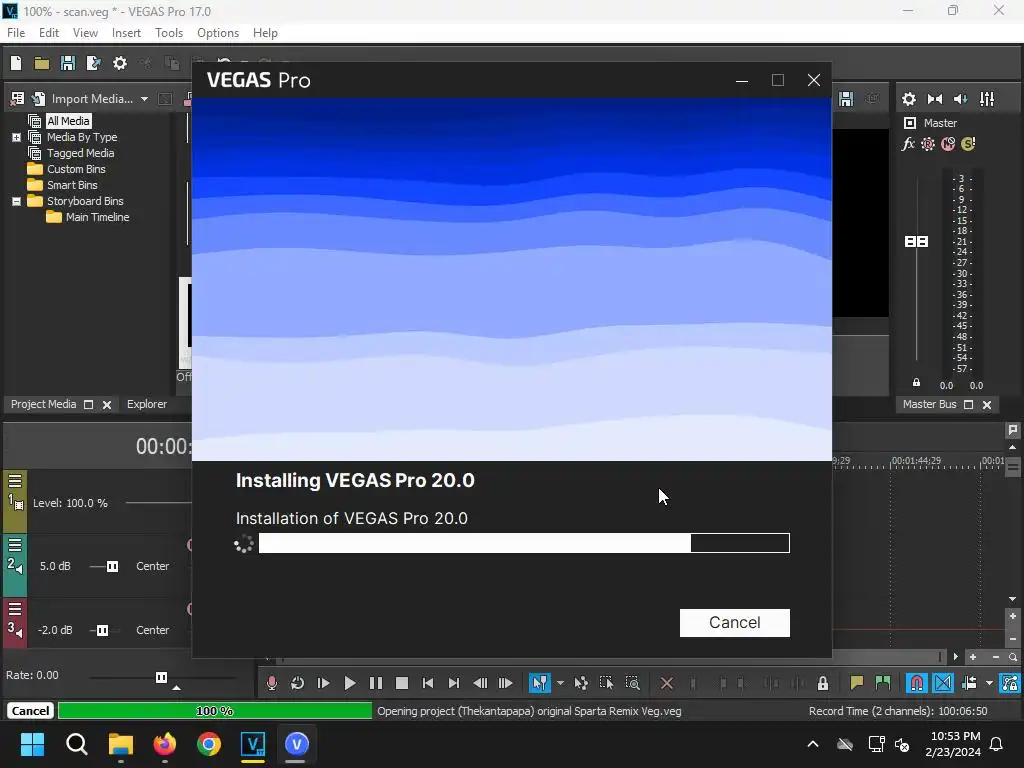Open Auto Ripple mode dropdown arrow
Image resolution: width=1024 pixels, height=768 pixels.
pos(989,683)
